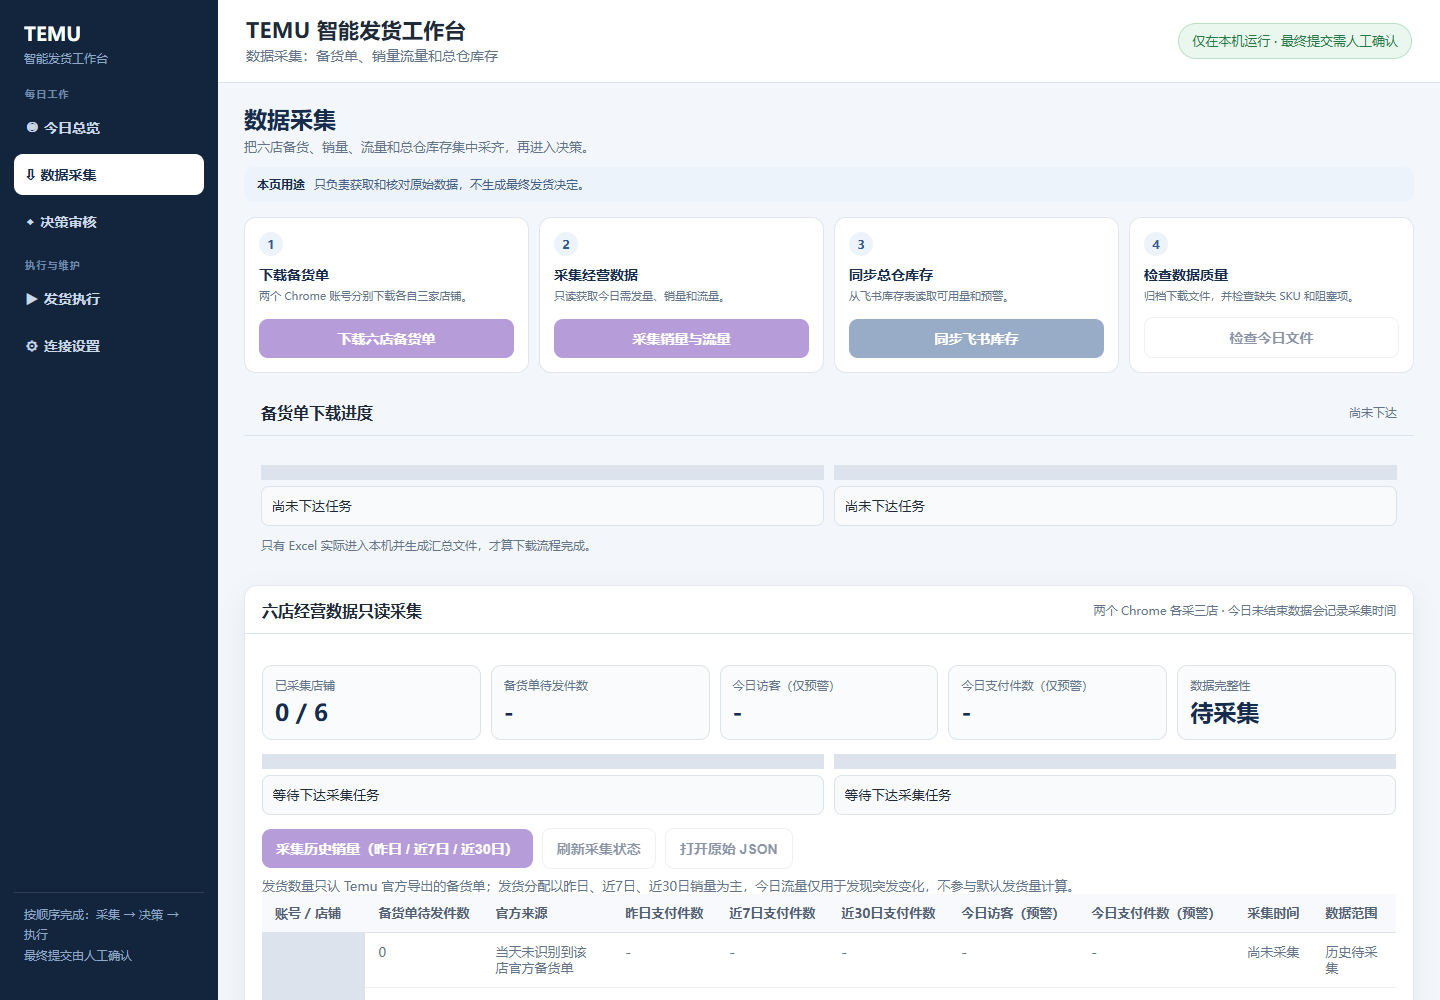Click the 近7日支付件数 column header

pyautogui.click(x=772, y=913)
